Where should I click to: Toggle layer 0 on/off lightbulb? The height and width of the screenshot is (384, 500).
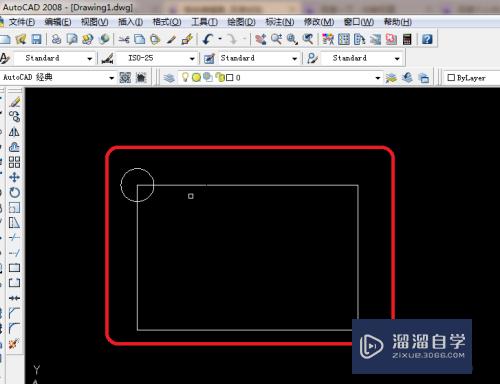coord(185,78)
